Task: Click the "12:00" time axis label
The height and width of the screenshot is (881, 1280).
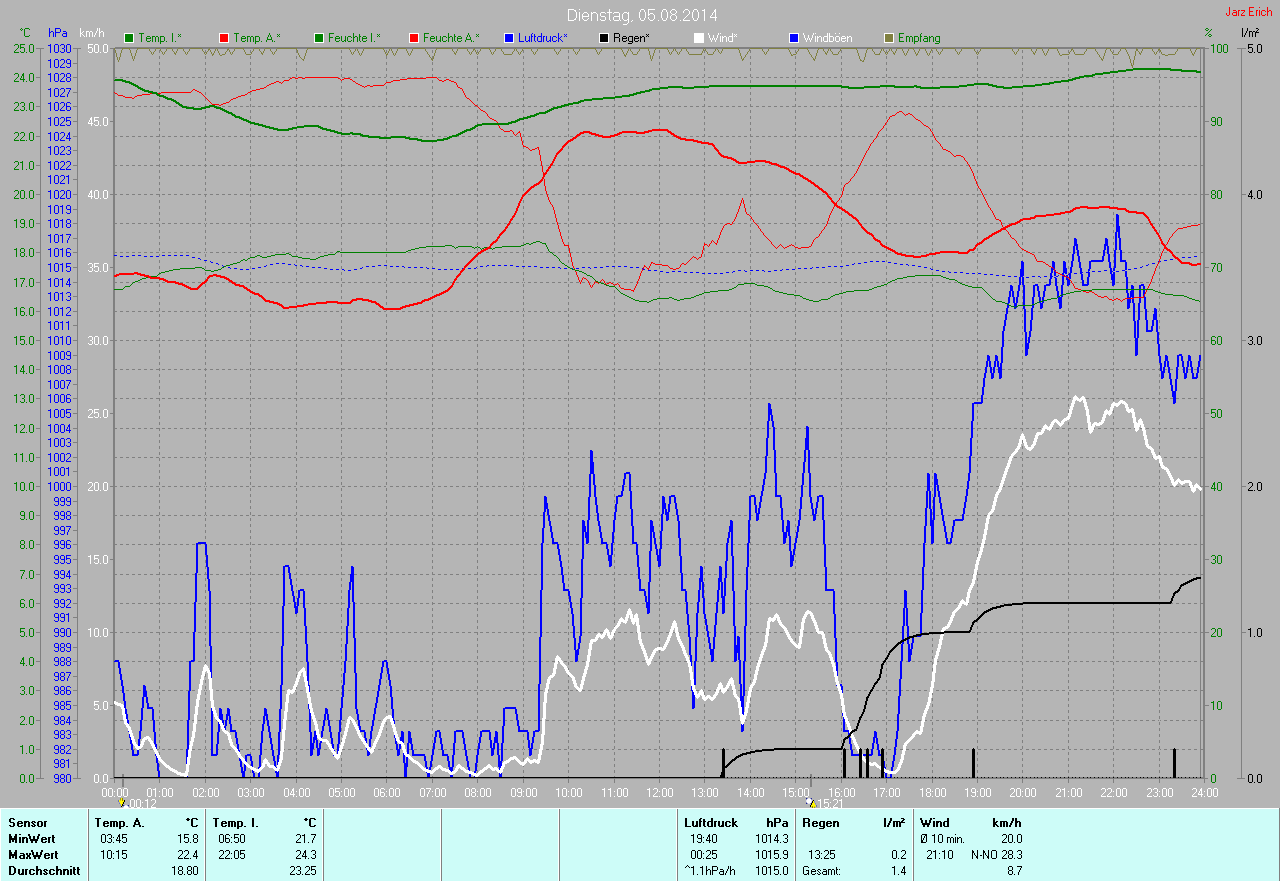Action: click(x=659, y=793)
